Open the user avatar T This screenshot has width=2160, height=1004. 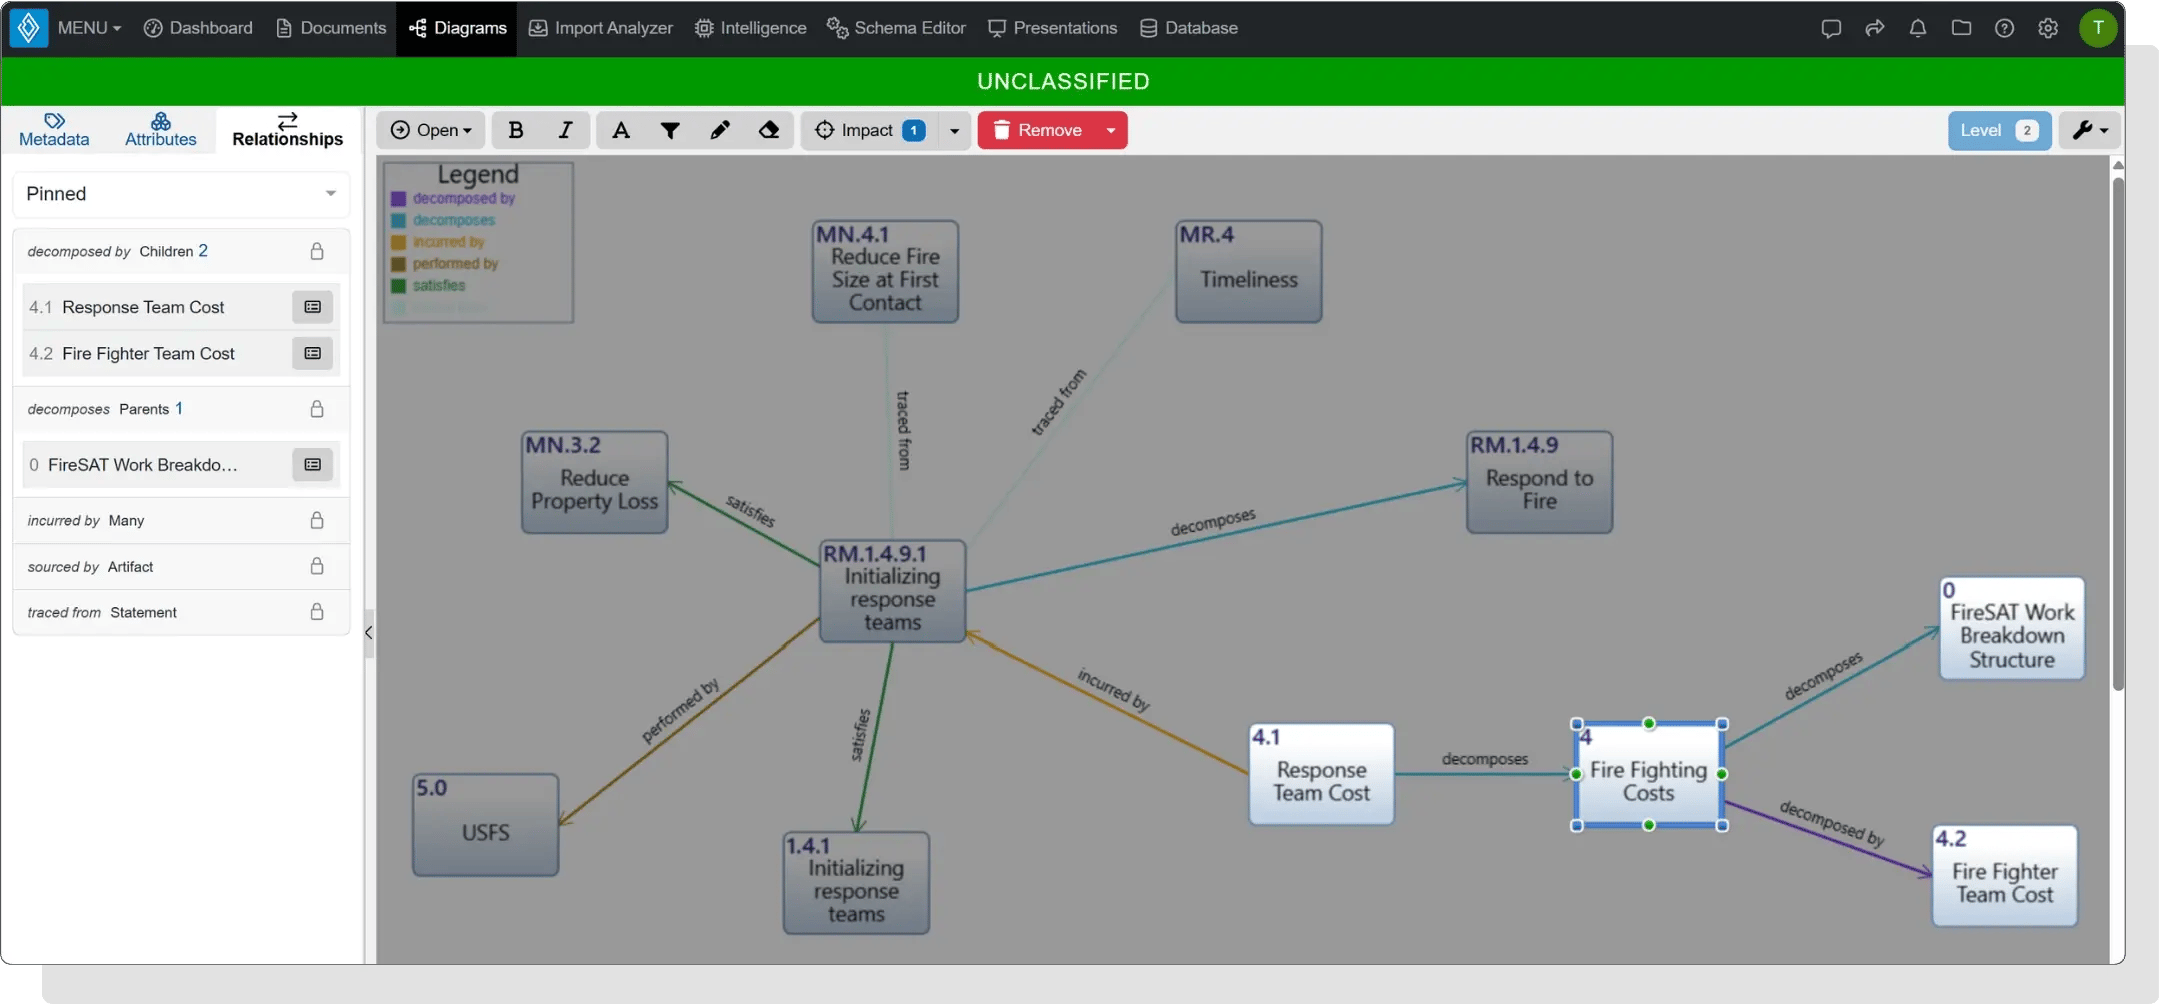pyautogui.click(x=2098, y=28)
